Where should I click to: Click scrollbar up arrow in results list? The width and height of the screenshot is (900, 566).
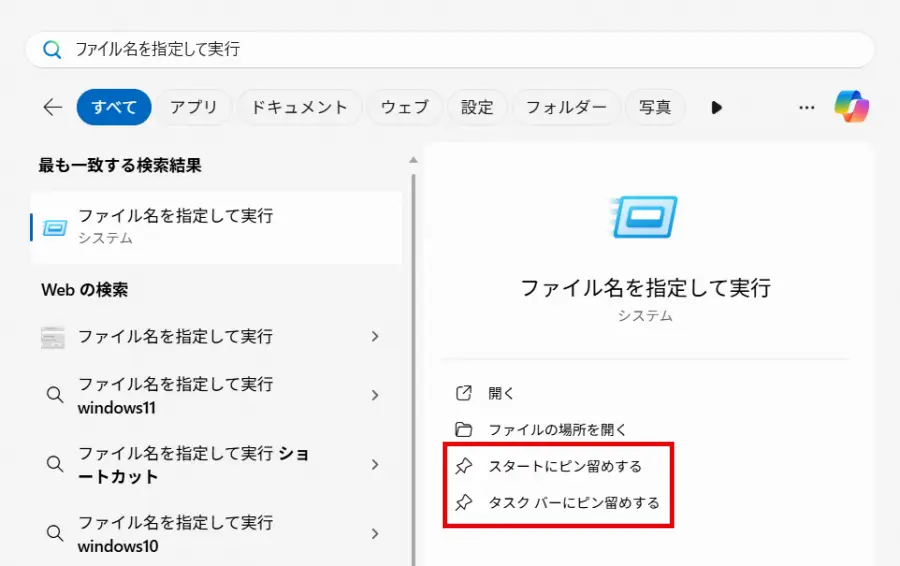click(413, 160)
